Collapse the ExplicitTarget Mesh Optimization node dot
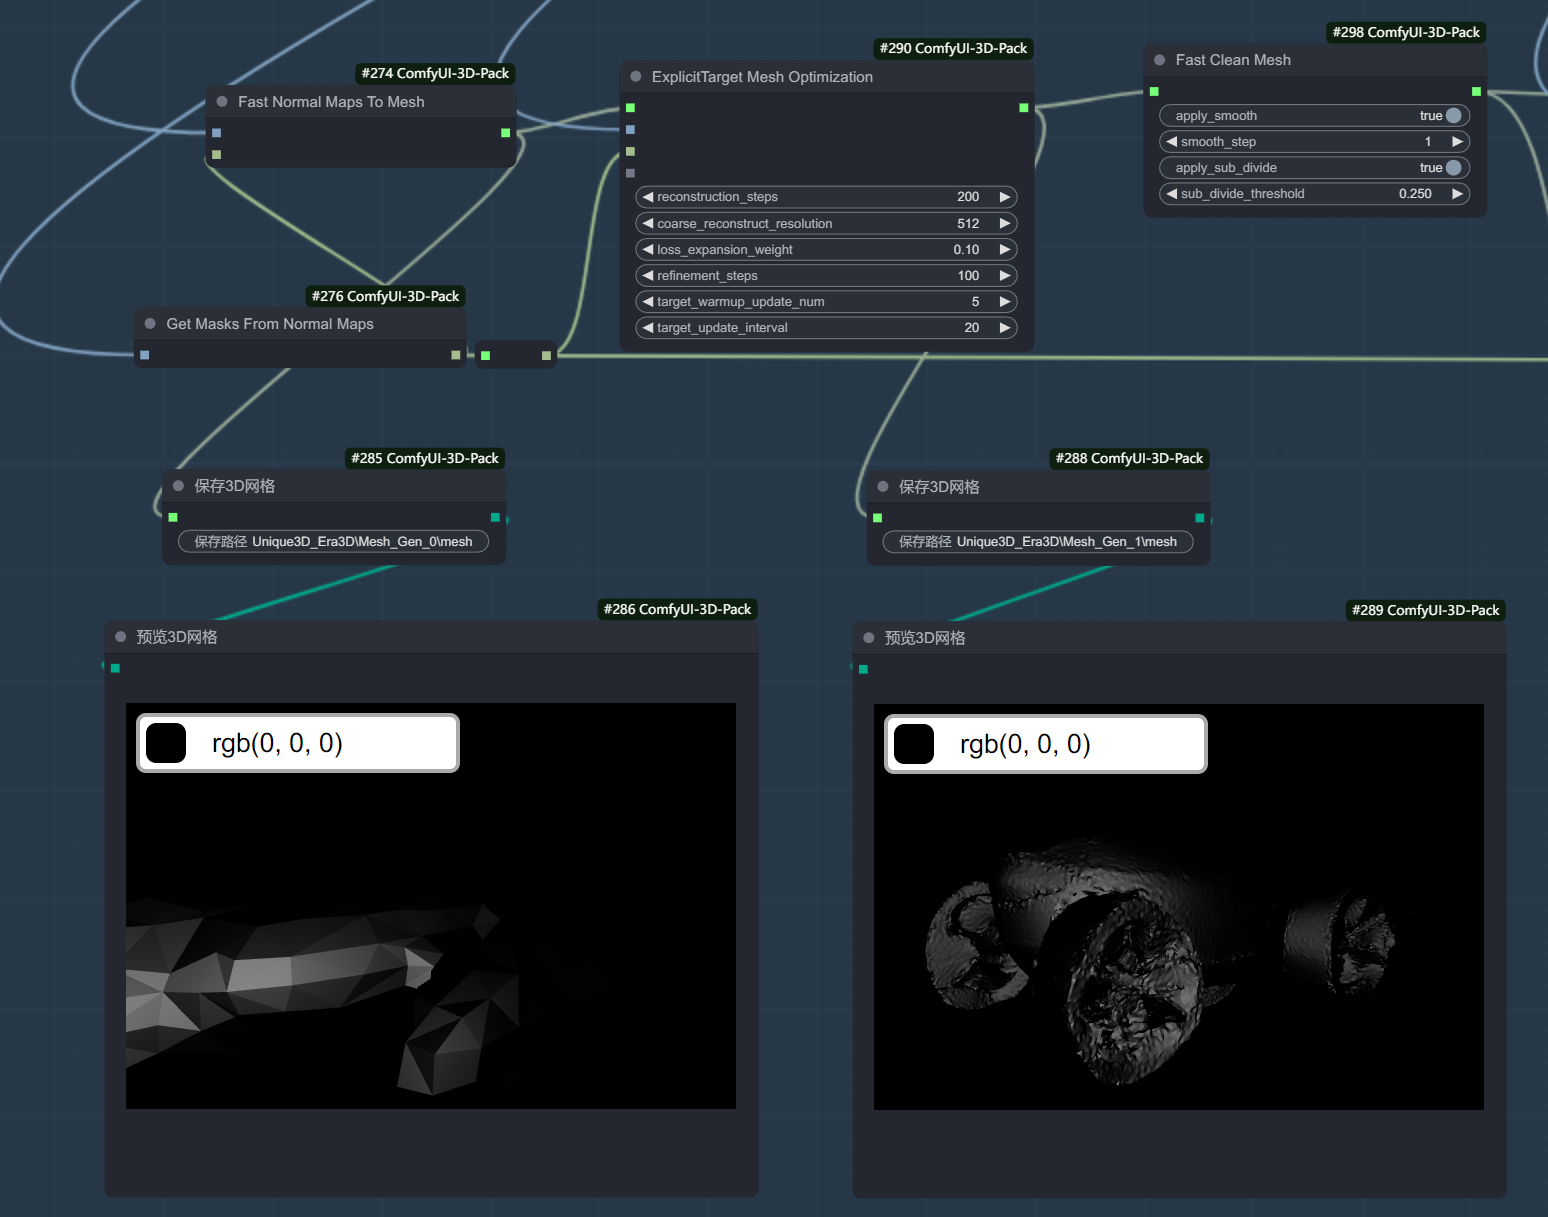 [636, 77]
